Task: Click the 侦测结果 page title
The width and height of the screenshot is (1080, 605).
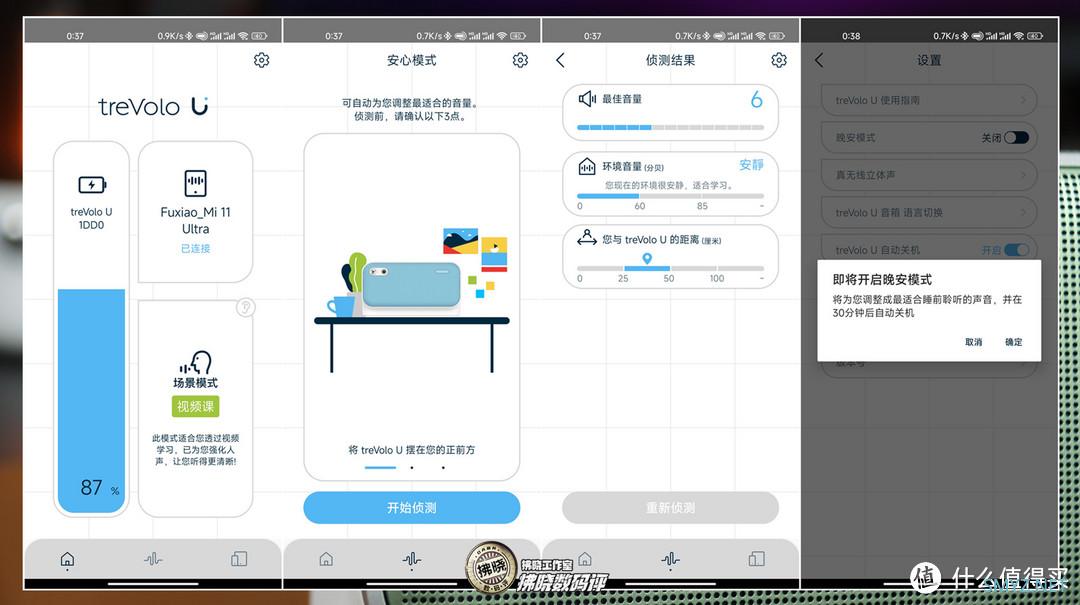Action: [670, 60]
